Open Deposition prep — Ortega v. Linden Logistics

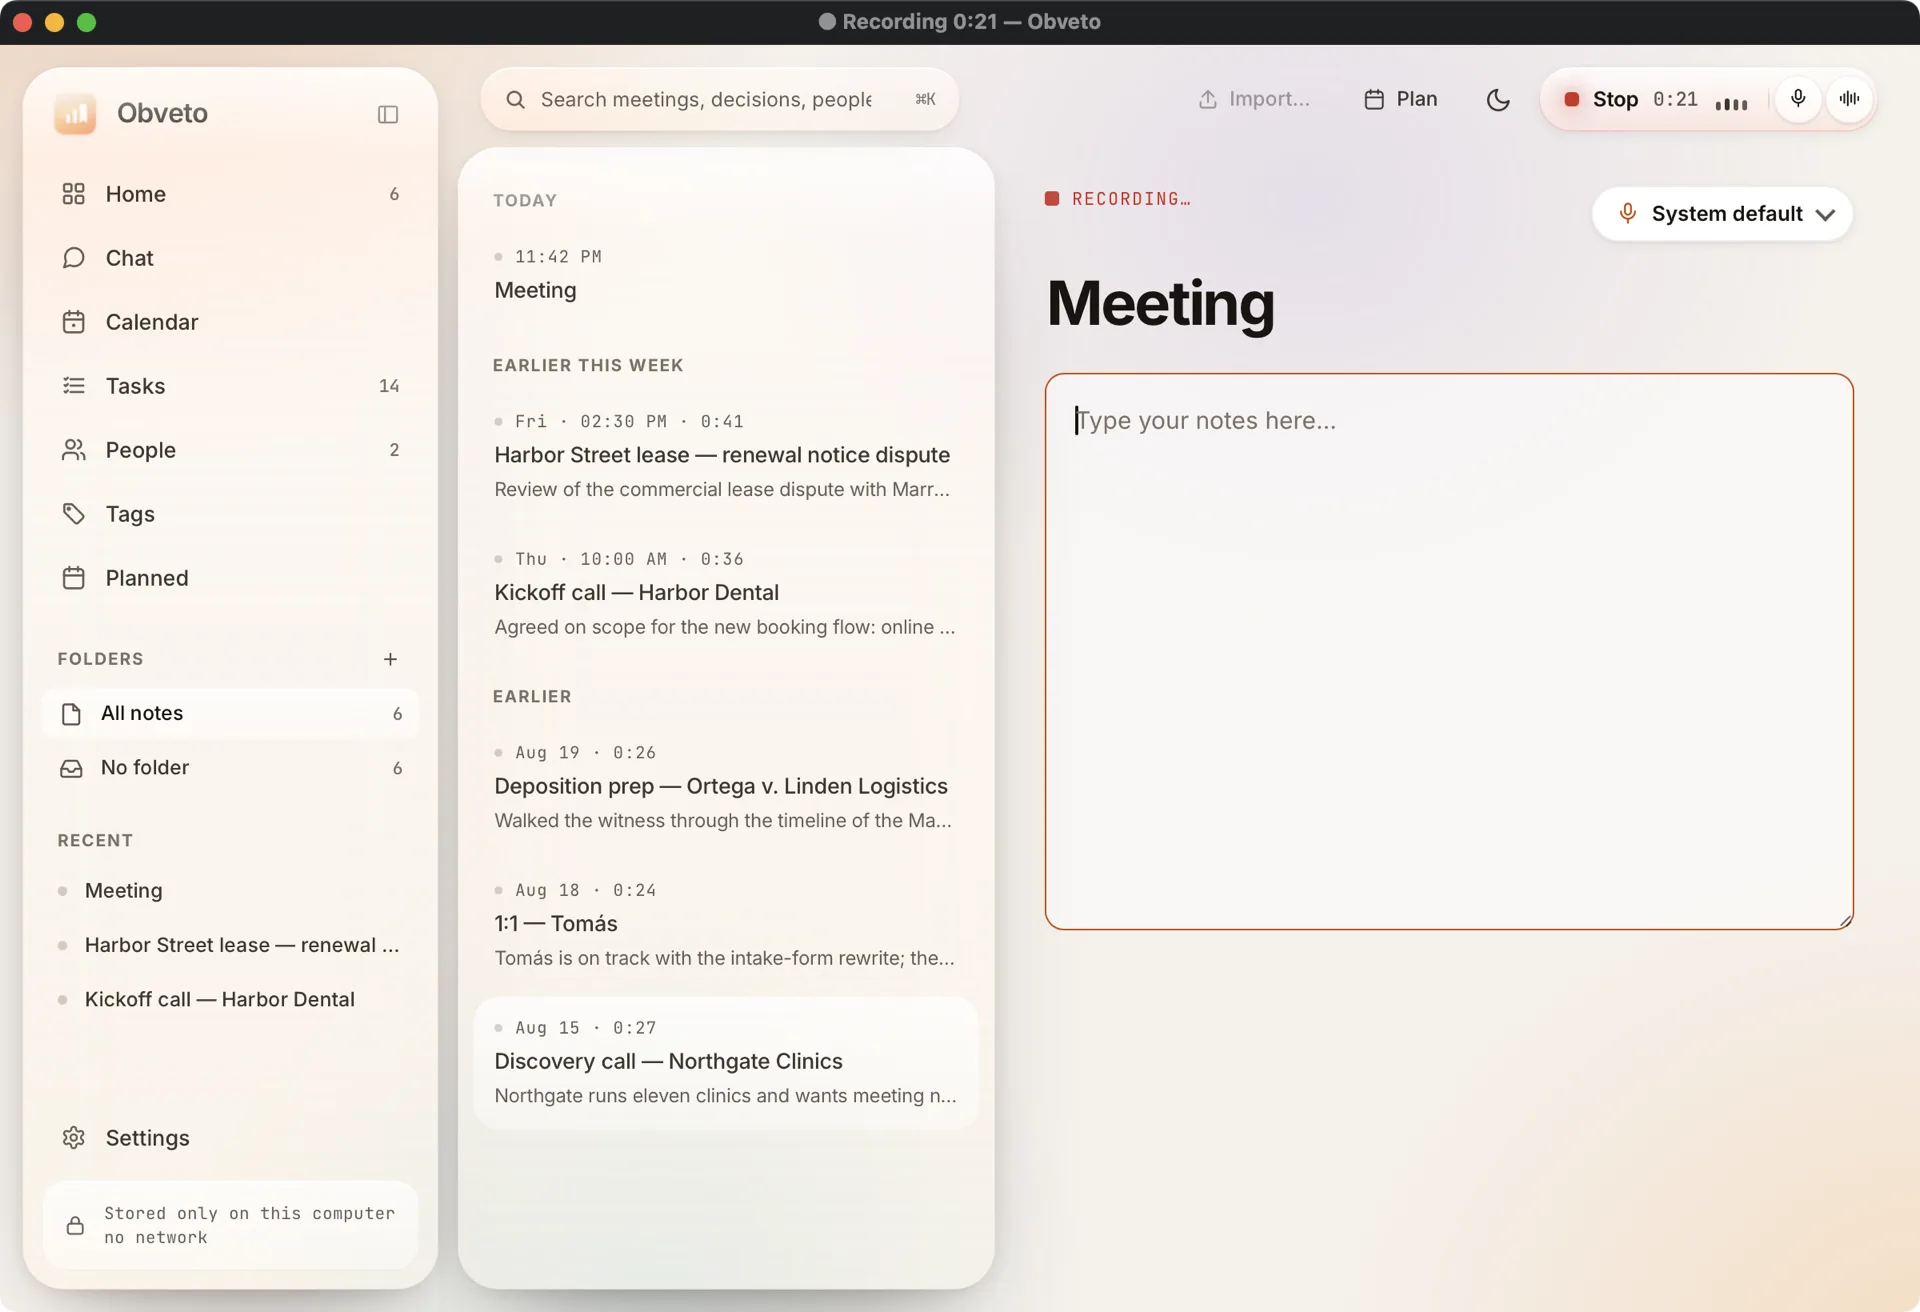(726, 787)
